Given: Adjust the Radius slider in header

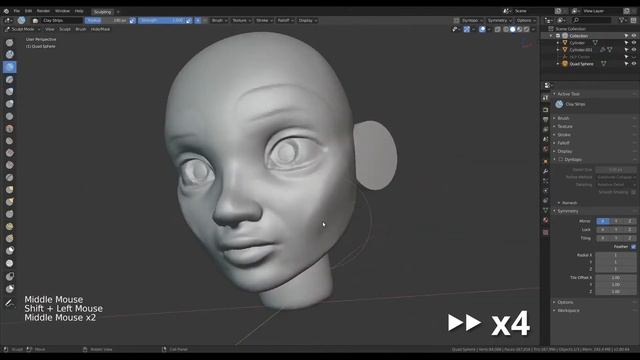Looking at the screenshot, I should [x=107, y=20].
